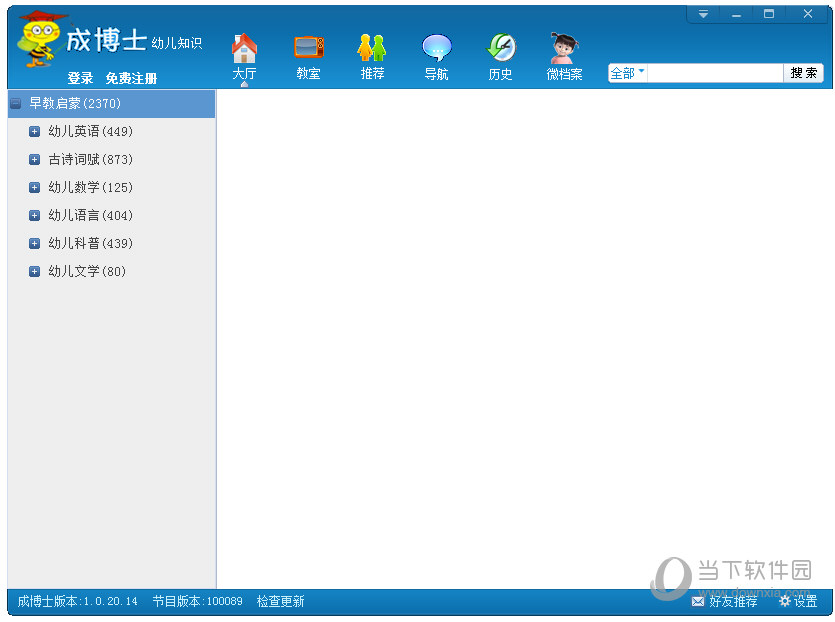
Task: Click the 节目版本:100089 text
Action: [198, 601]
